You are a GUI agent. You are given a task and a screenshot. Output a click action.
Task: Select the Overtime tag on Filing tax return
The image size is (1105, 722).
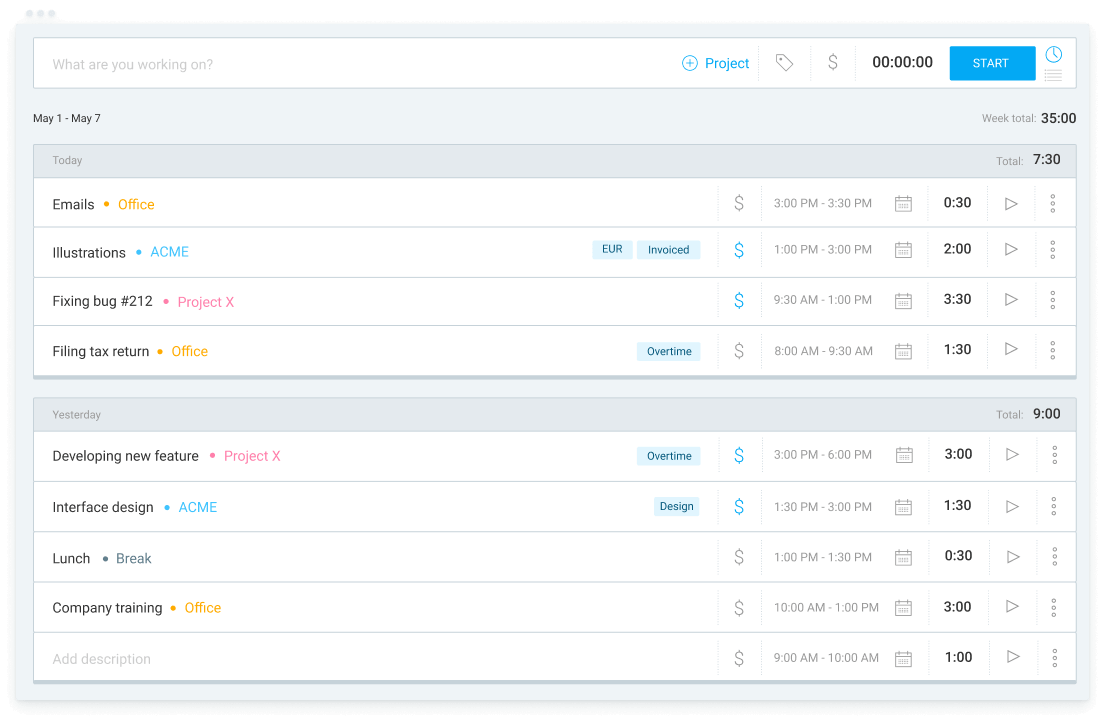668,351
